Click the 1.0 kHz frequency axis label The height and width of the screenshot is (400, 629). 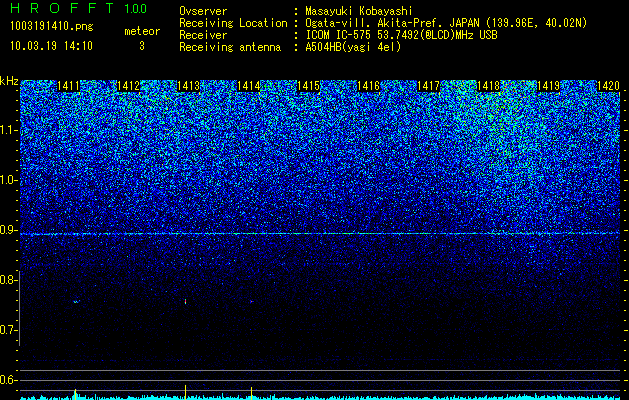point(8,180)
